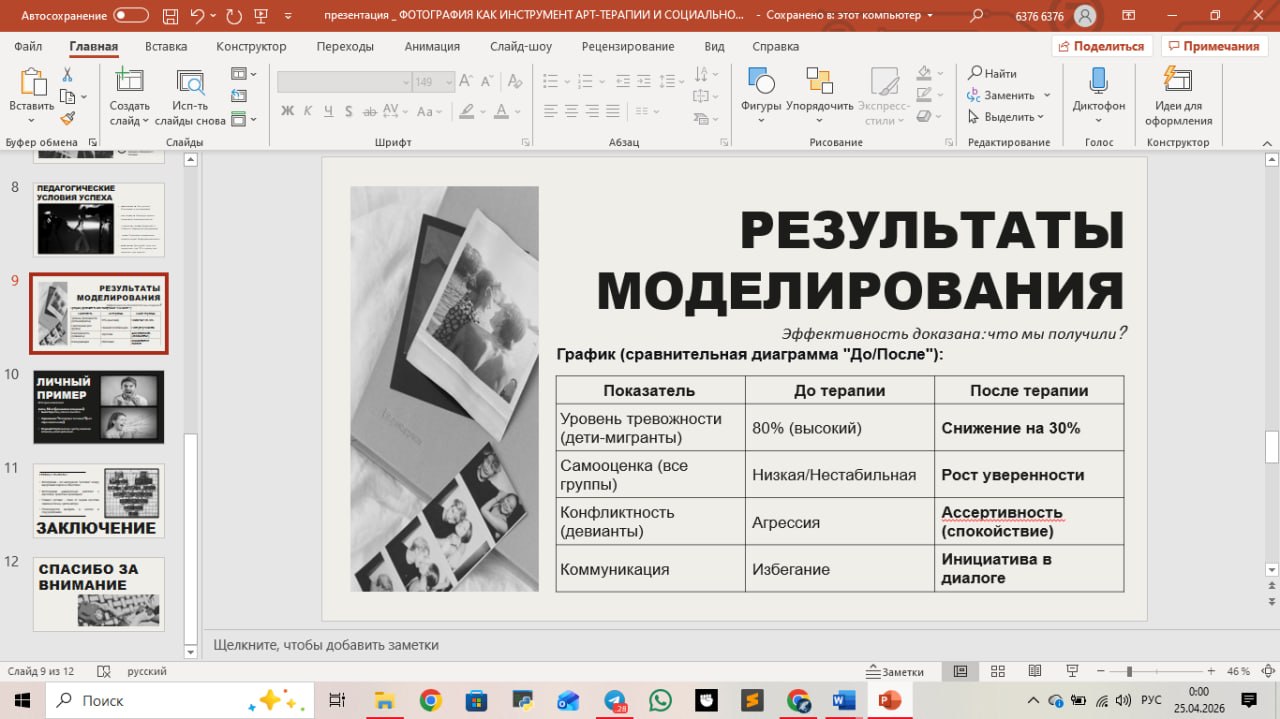Toggle center text alignment
The height and width of the screenshot is (719, 1280).
click(571, 111)
